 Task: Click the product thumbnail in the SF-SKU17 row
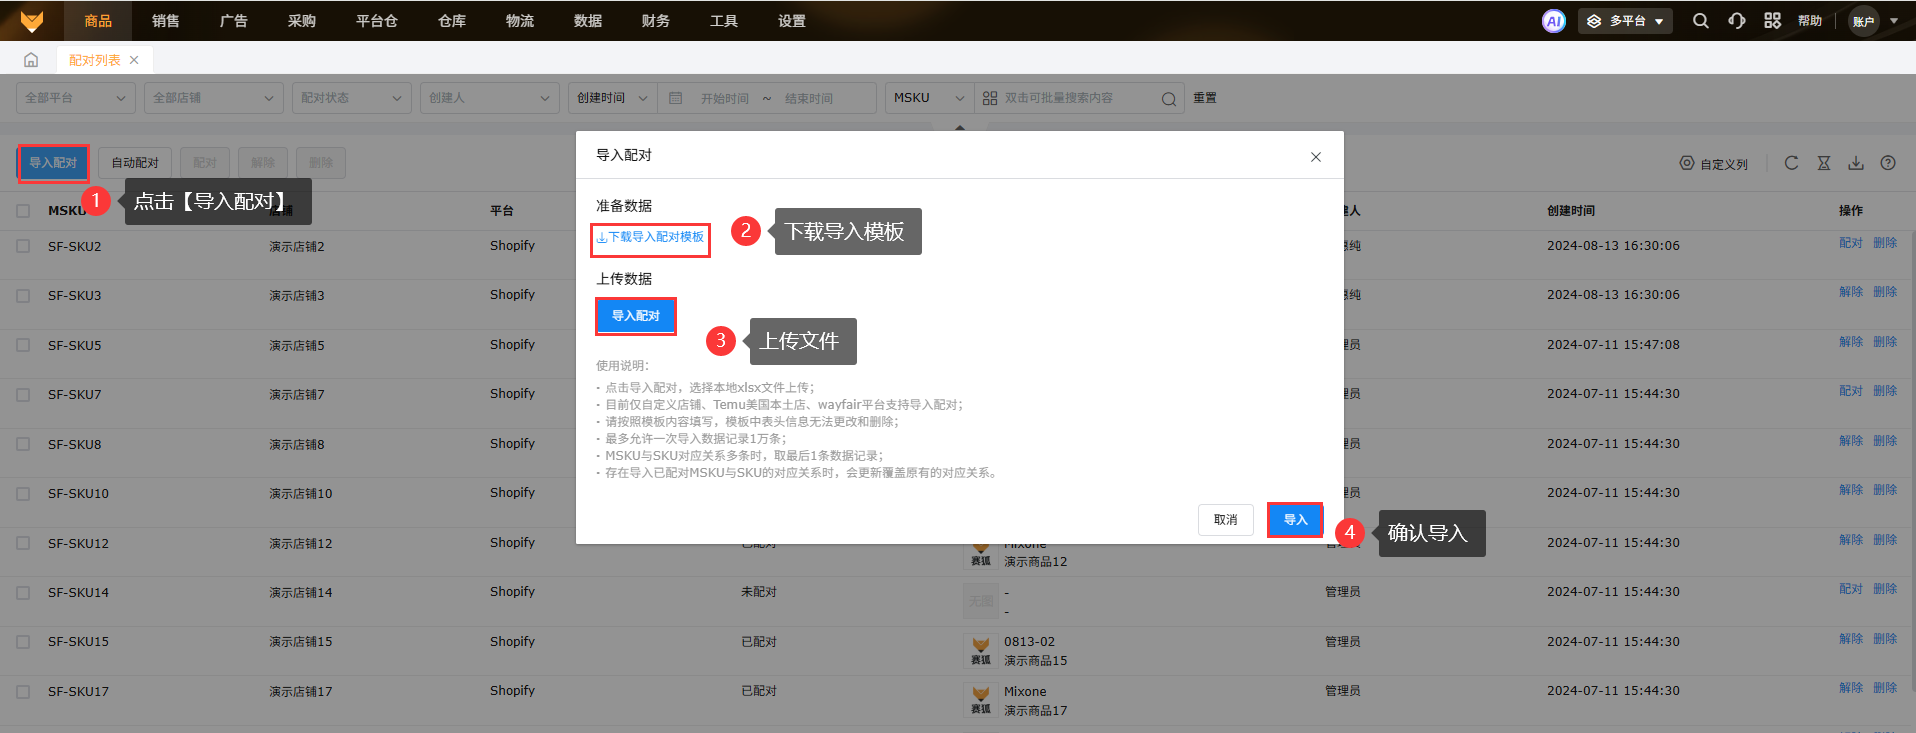click(981, 700)
